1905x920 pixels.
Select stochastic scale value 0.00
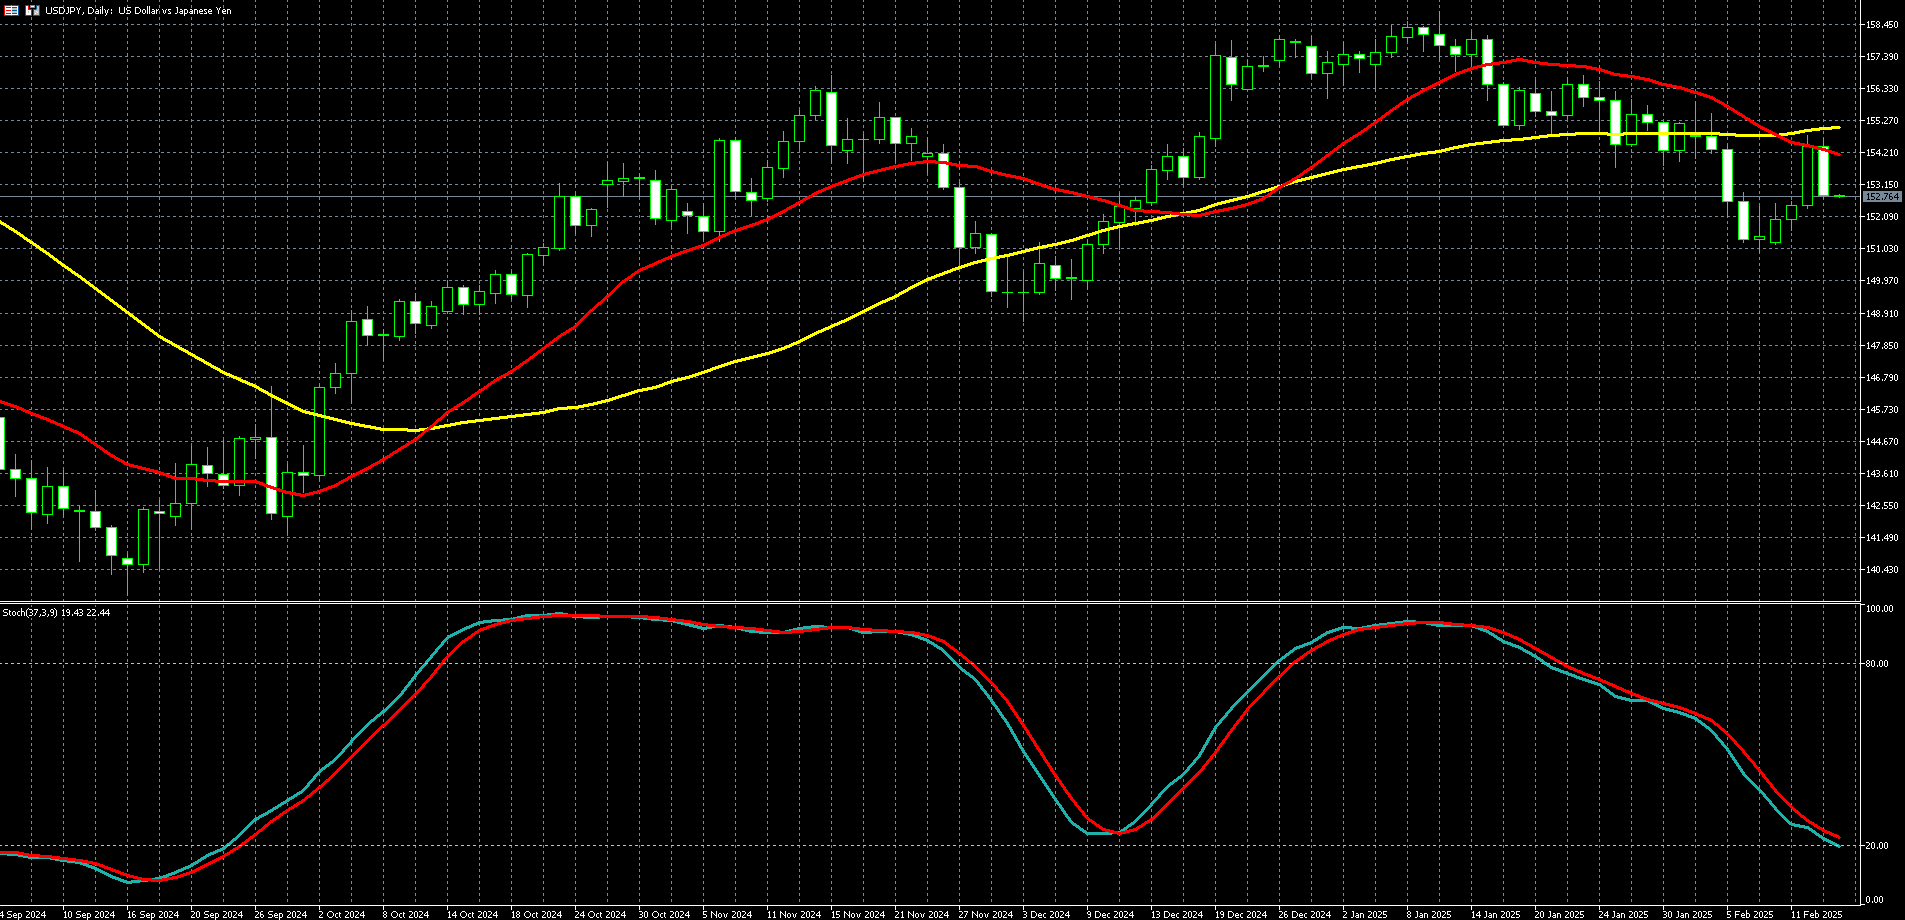(1876, 900)
